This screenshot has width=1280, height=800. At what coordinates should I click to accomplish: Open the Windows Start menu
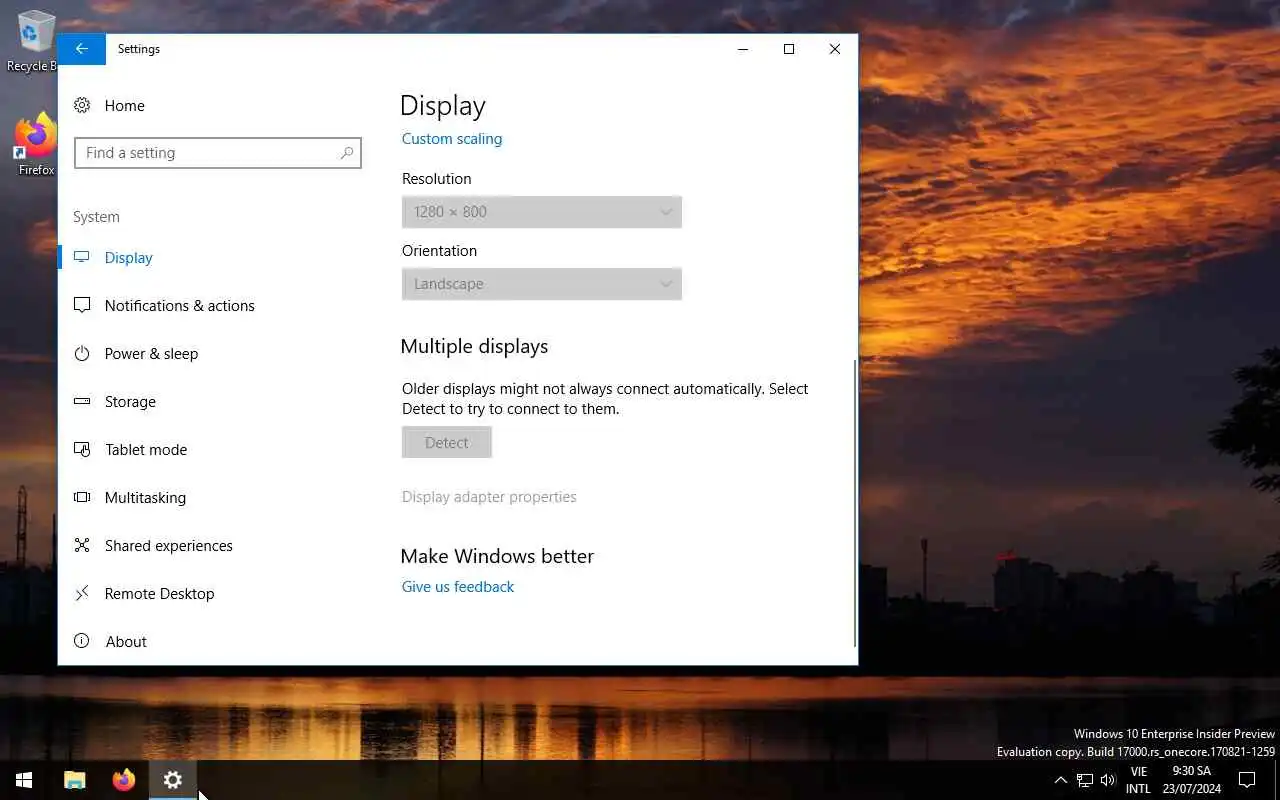click(x=24, y=780)
